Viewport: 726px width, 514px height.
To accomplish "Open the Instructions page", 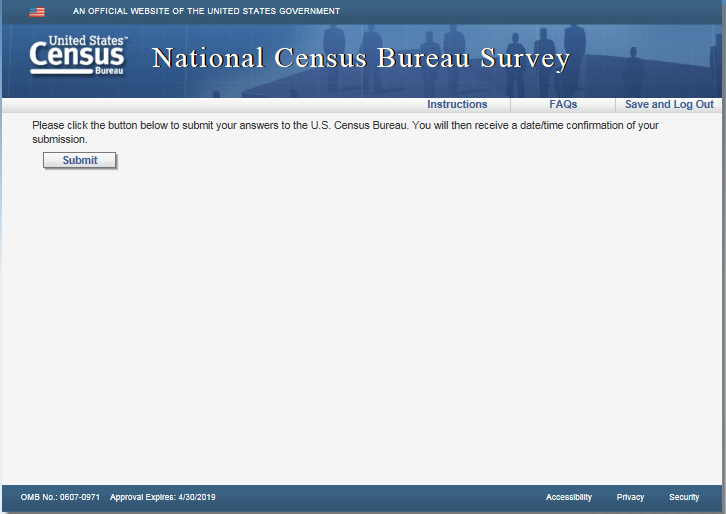I will [457, 105].
